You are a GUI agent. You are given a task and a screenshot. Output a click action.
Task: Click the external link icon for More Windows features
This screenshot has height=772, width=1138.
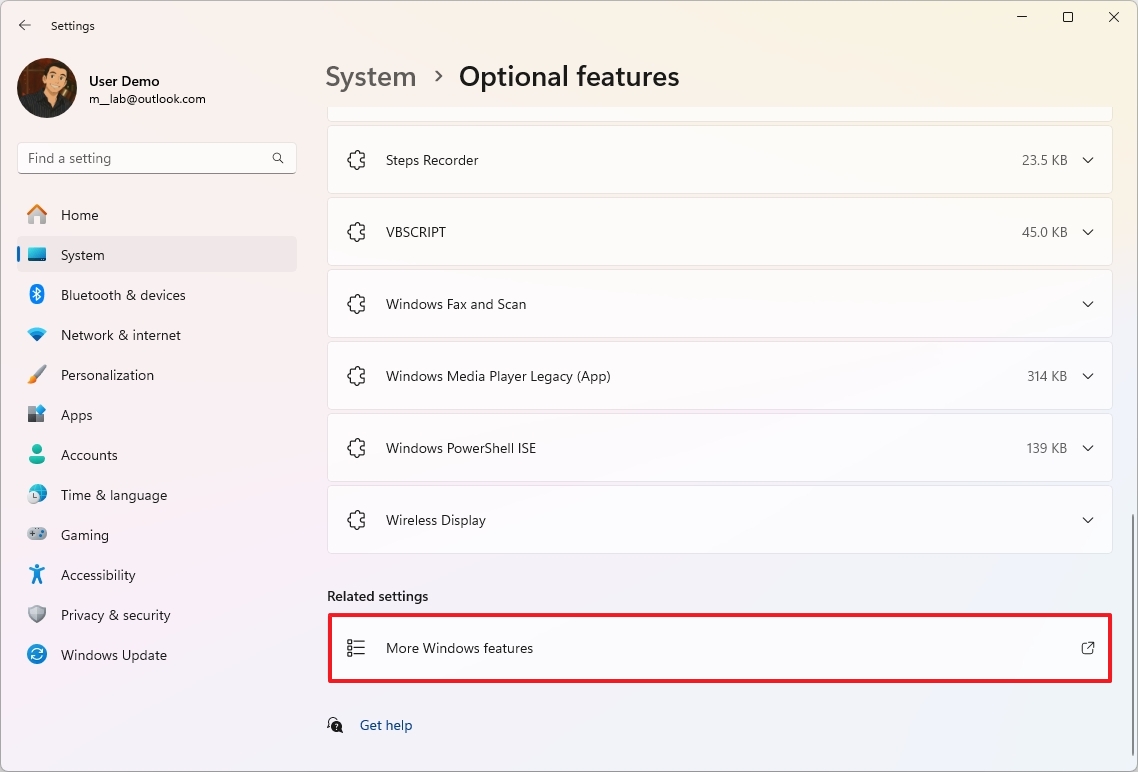1087,648
